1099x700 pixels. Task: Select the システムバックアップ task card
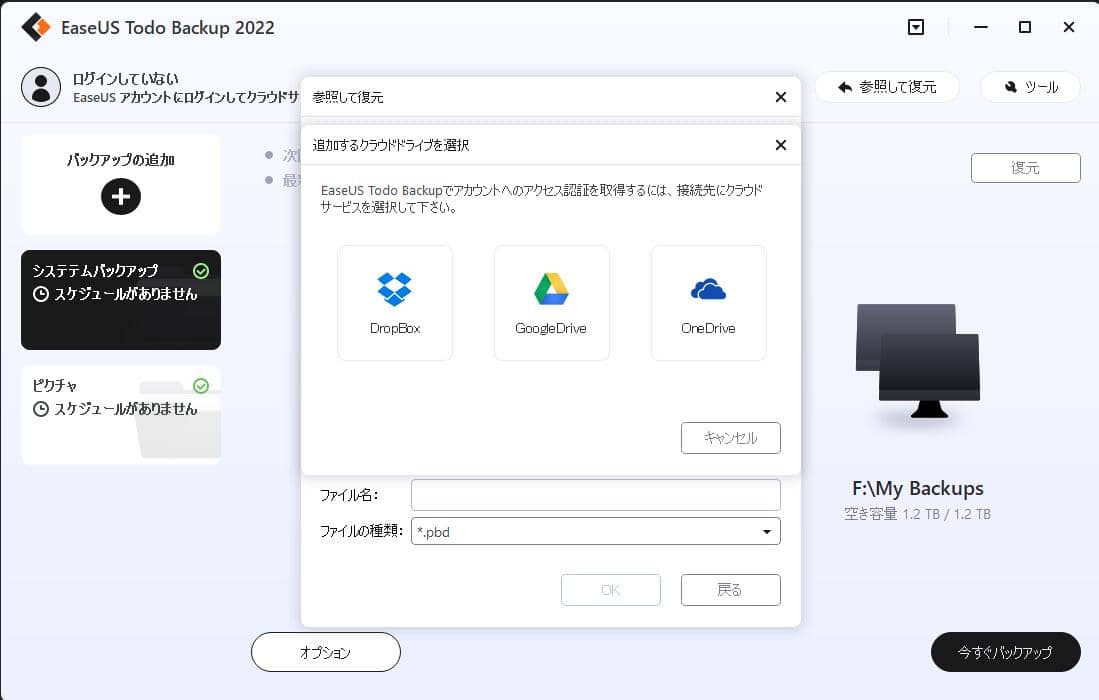(x=121, y=300)
